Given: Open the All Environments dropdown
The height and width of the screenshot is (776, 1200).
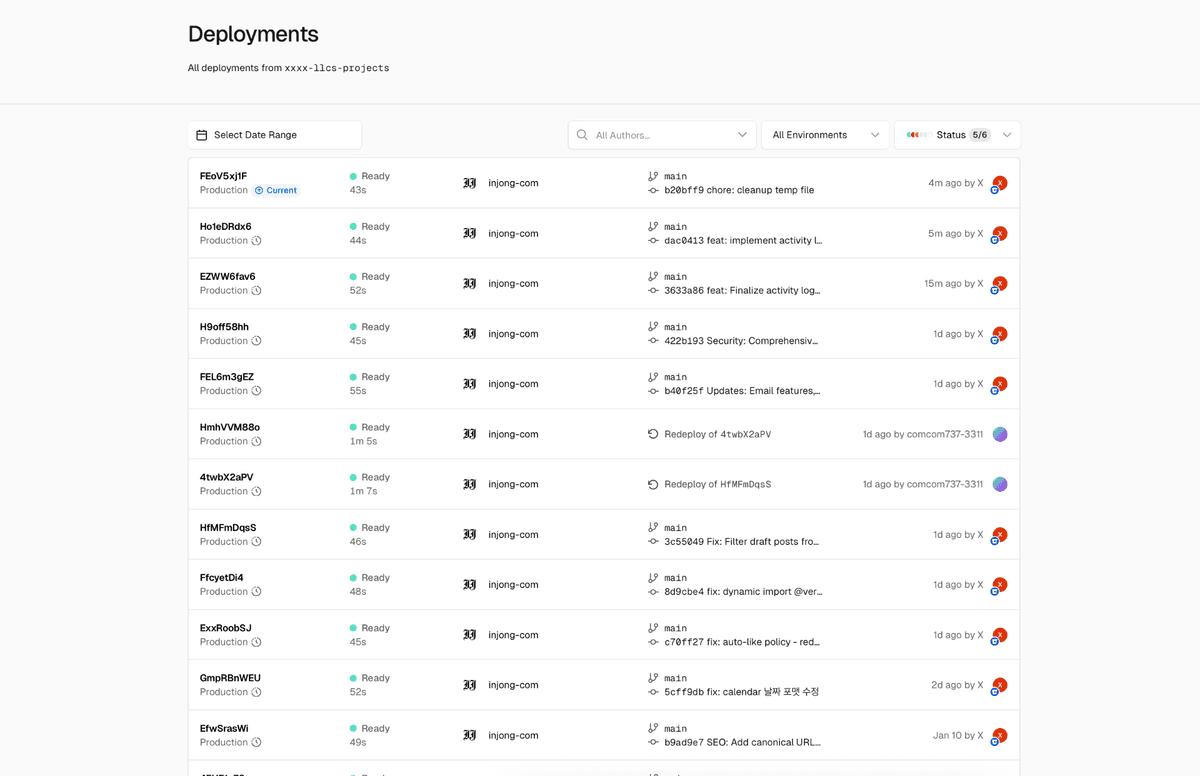Looking at the screenshot, I should point(825,135).
